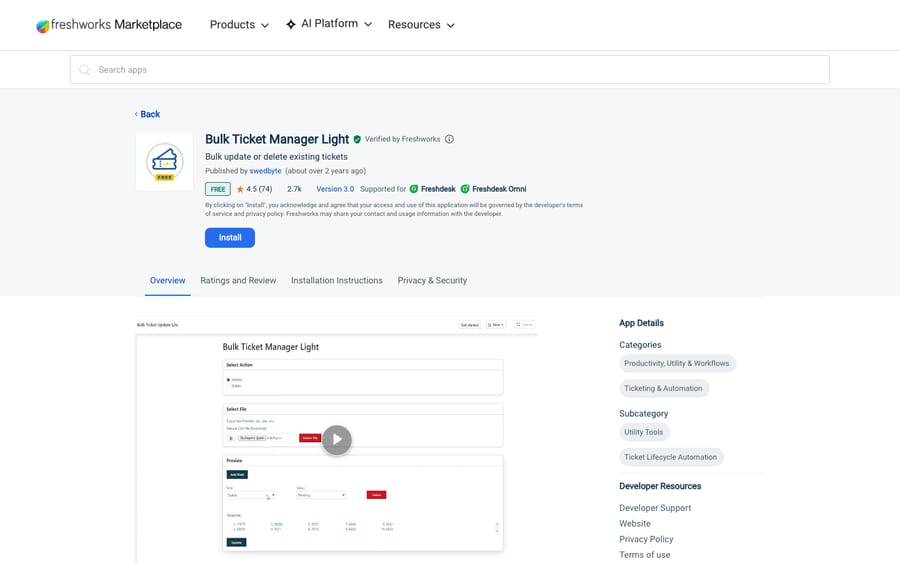
Task: Click the Freshdesk Omni product icon
Action: pos(465,189)
